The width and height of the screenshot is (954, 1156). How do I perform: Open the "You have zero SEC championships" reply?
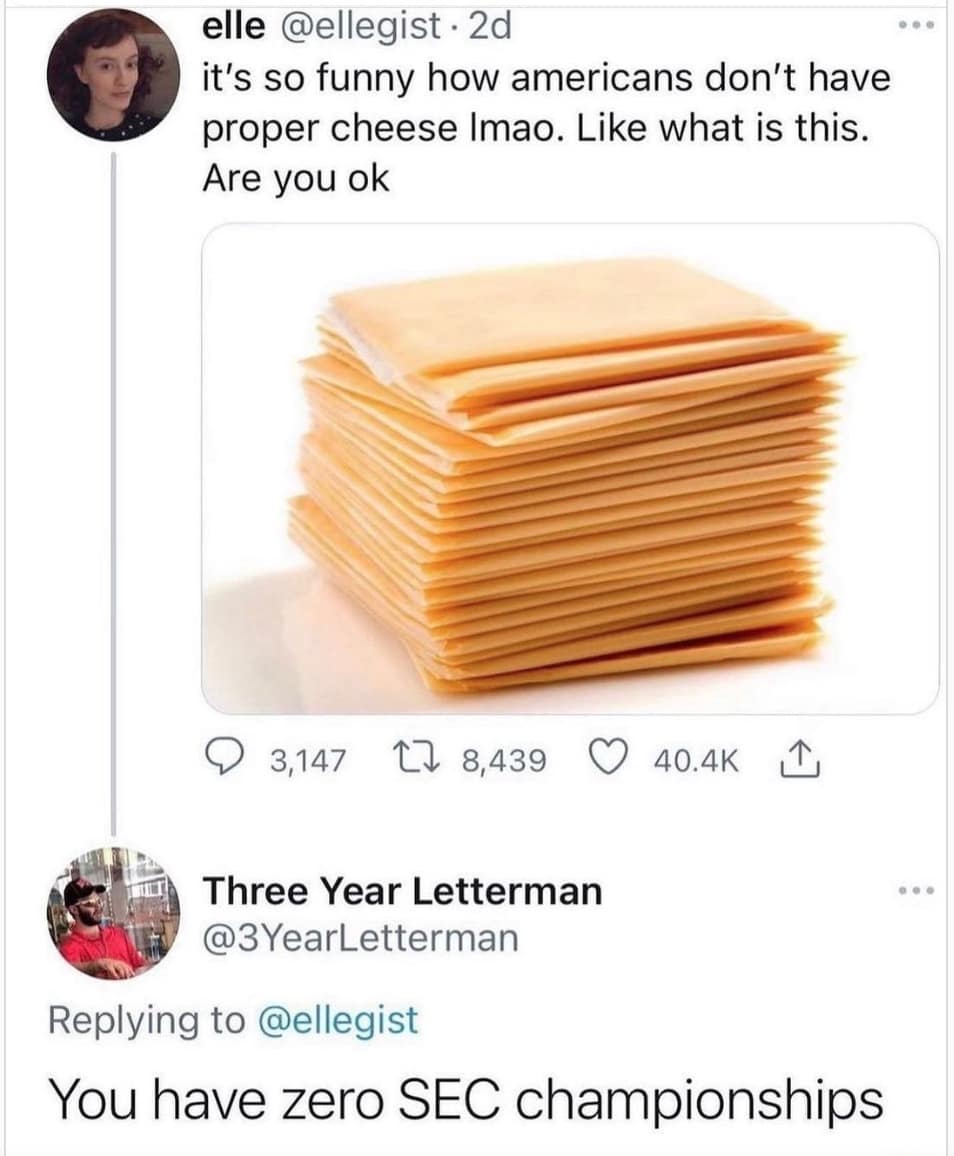click(x=466, y=1099)
